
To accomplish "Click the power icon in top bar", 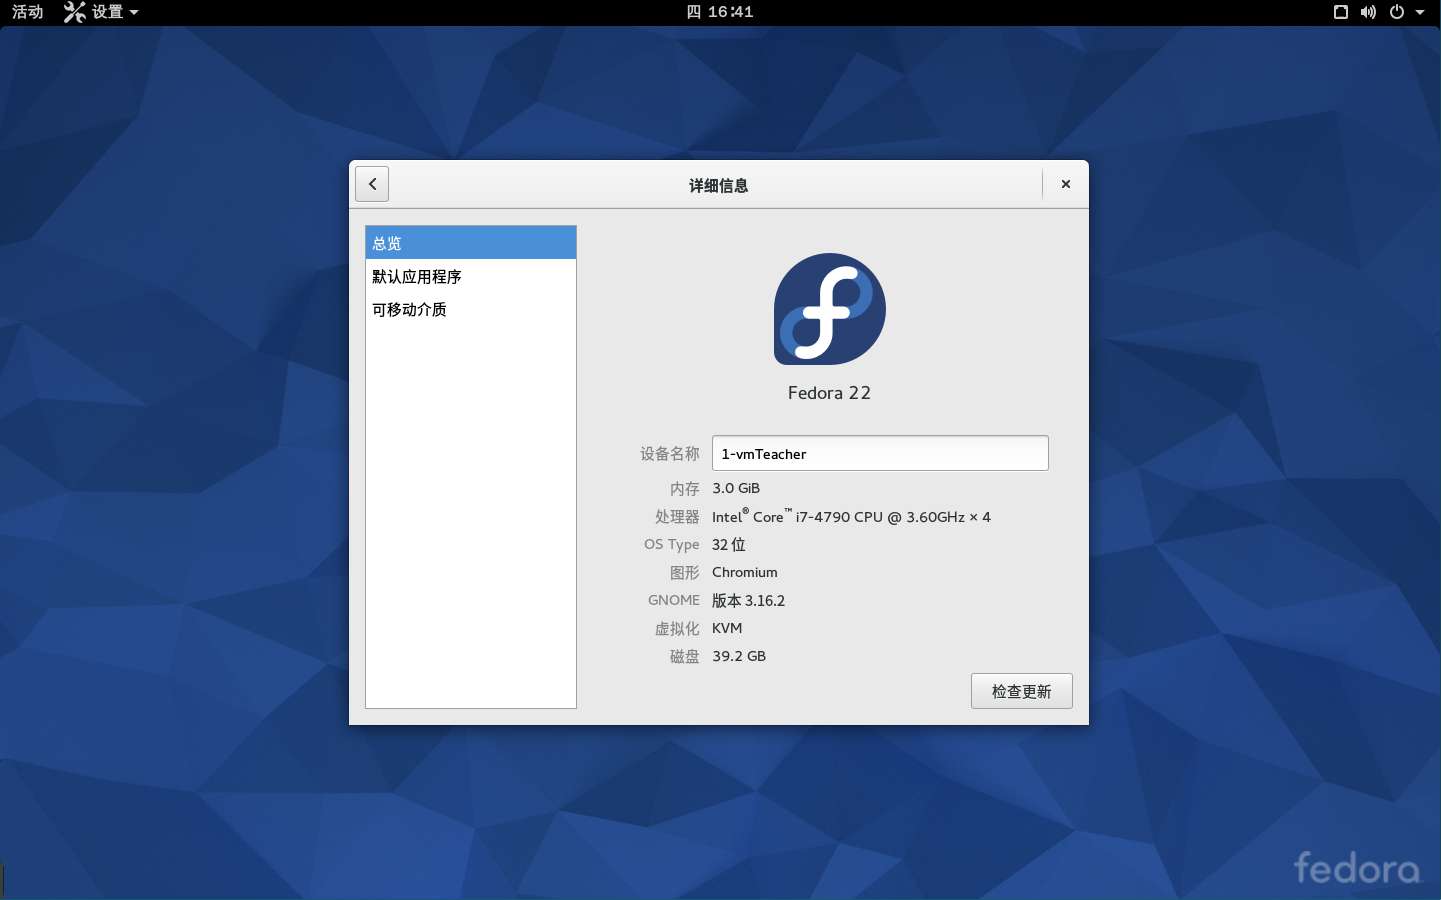I will 1397,12.
